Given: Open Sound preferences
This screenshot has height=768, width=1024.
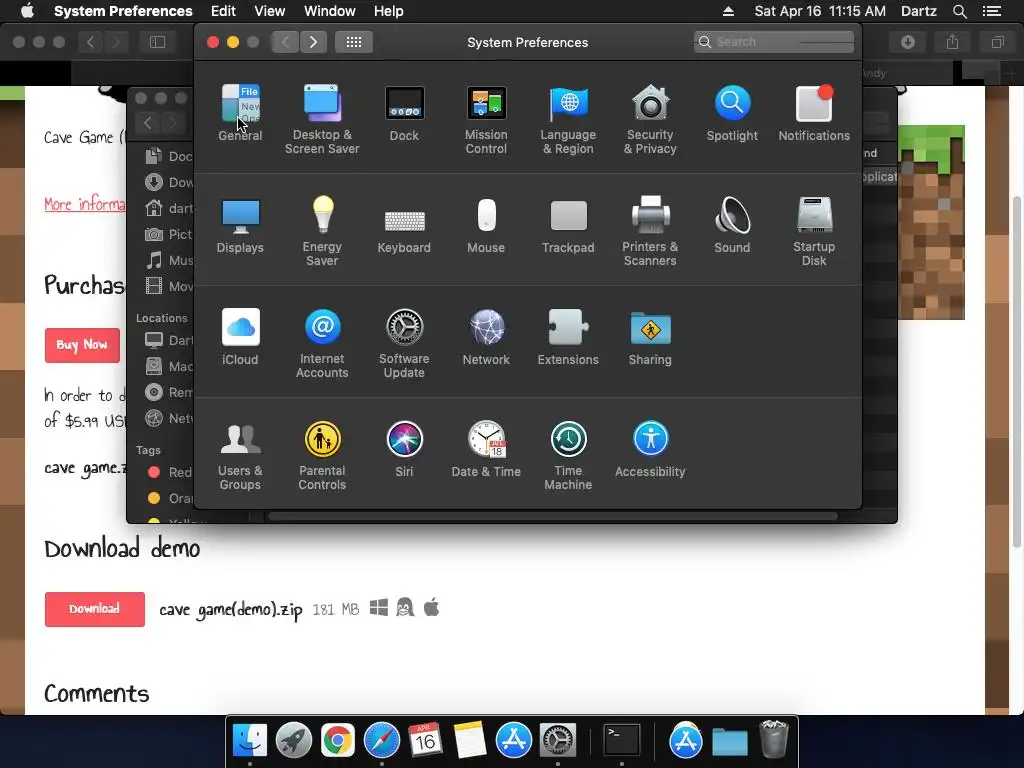Looking at the screenshot, I should (x=732, y=225).
